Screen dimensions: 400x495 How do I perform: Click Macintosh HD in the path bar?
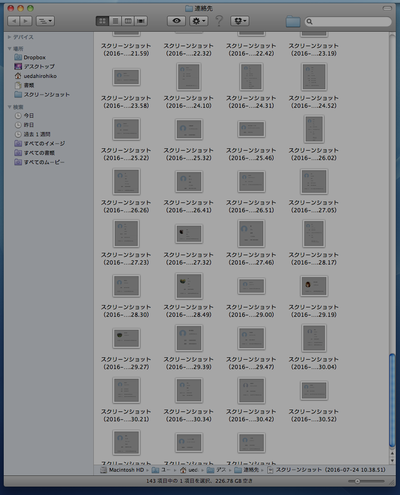coord(122,470)
